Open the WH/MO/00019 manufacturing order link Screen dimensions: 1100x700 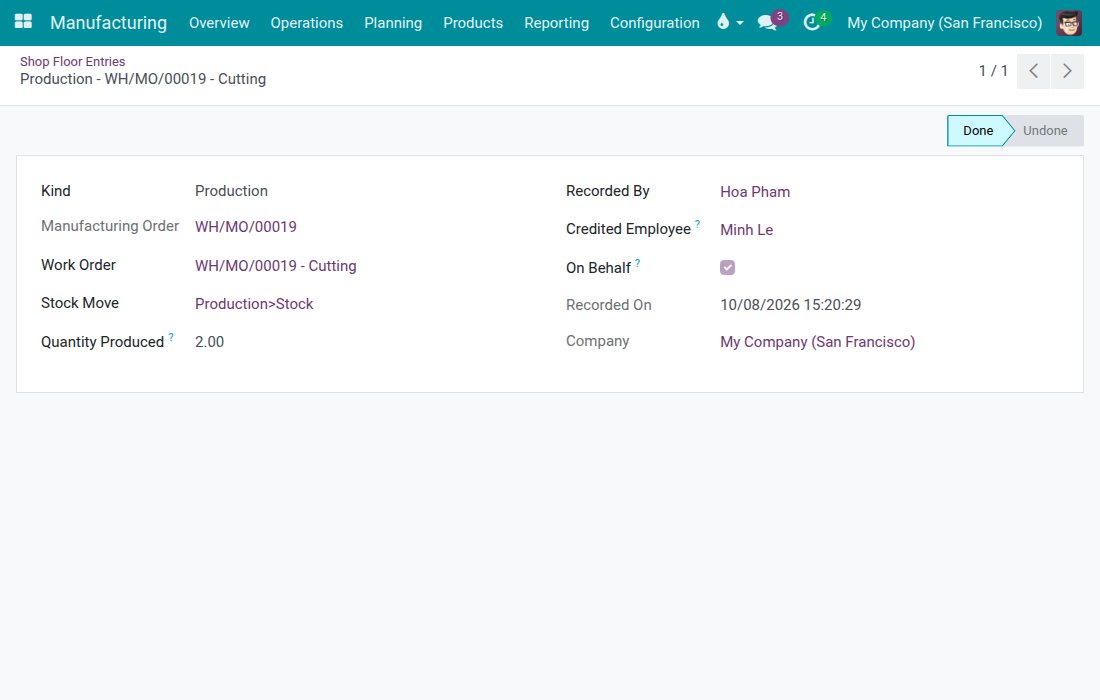(246, 227)
